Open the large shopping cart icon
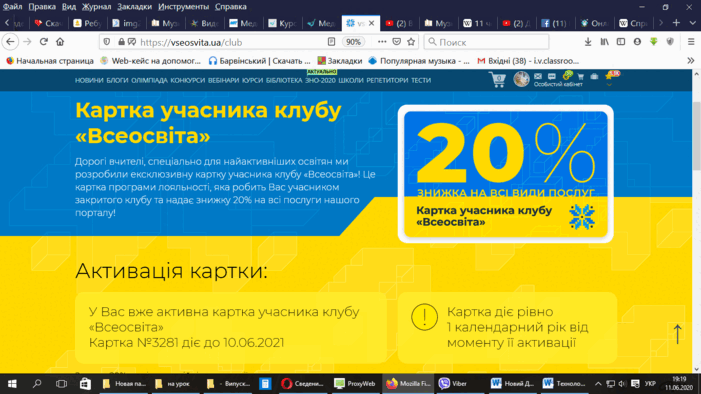Screen dimensions: 701x394 coord(497,80)
